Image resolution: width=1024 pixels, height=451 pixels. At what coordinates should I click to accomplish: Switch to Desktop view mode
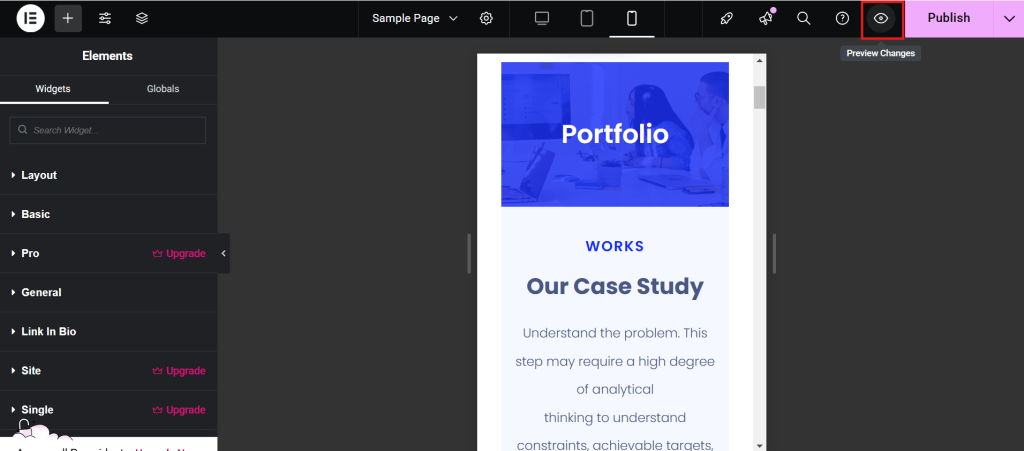tap(542, 18)
